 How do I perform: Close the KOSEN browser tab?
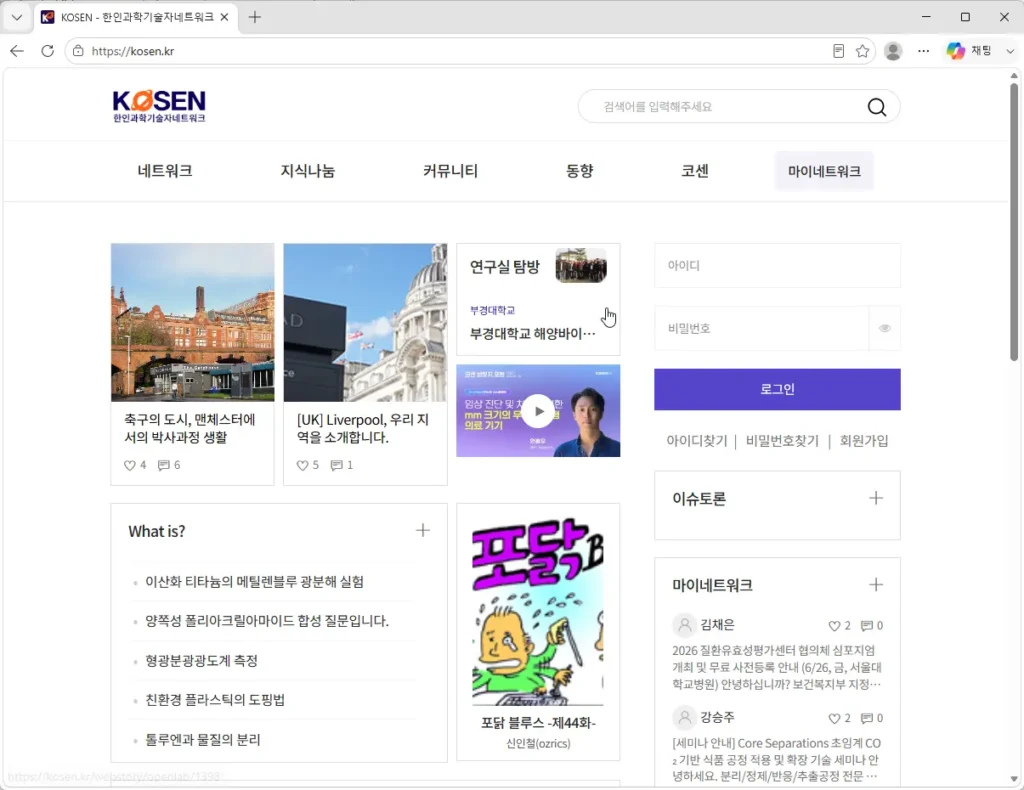[224, 18]
